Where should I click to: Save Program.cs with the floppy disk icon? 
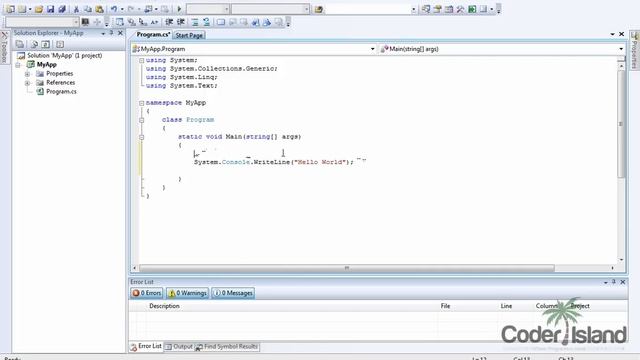(x=50, y=9)
